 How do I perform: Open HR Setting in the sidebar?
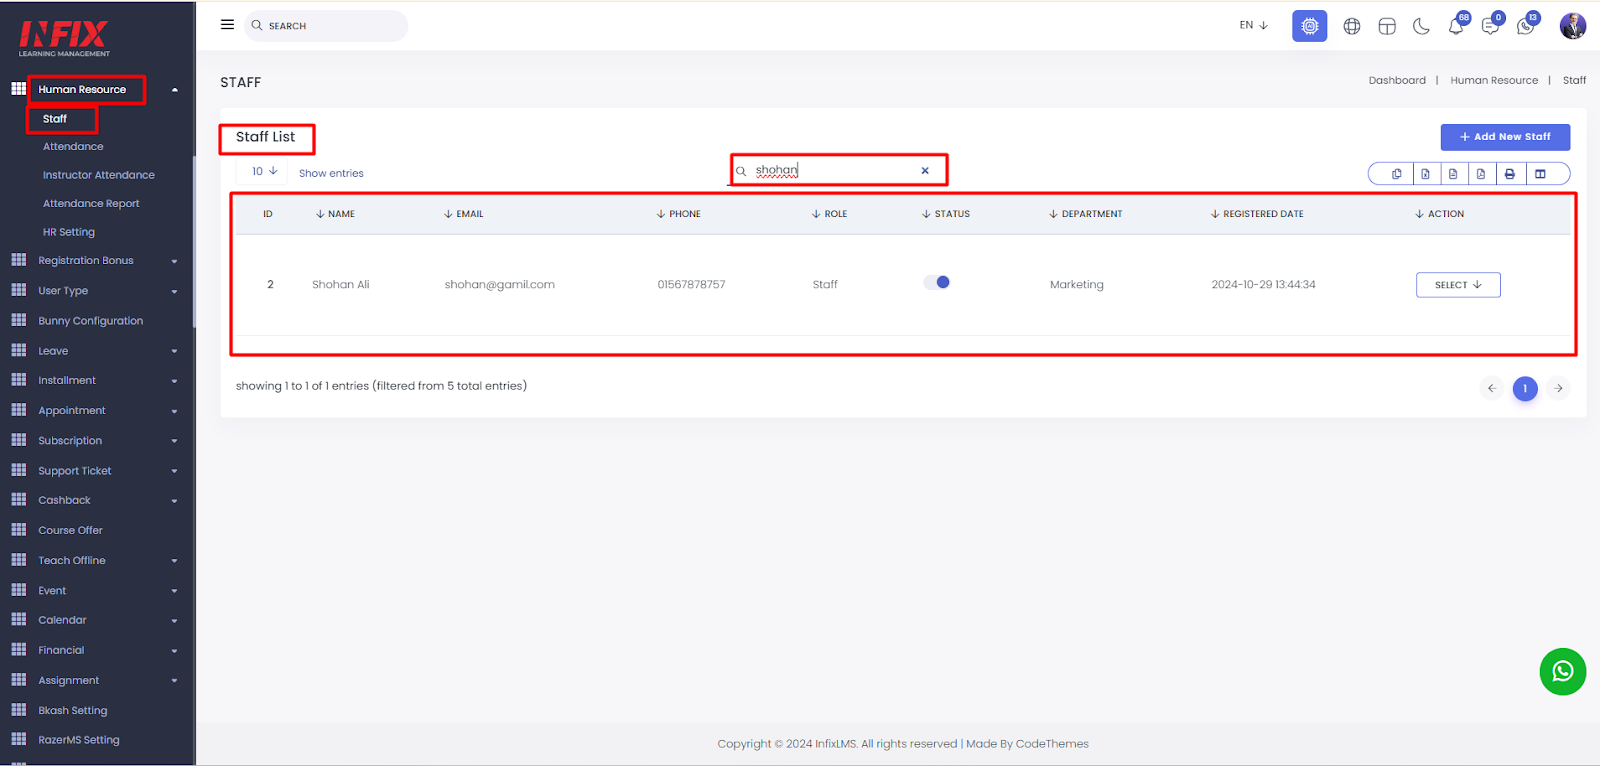click(x=69, y=232)
